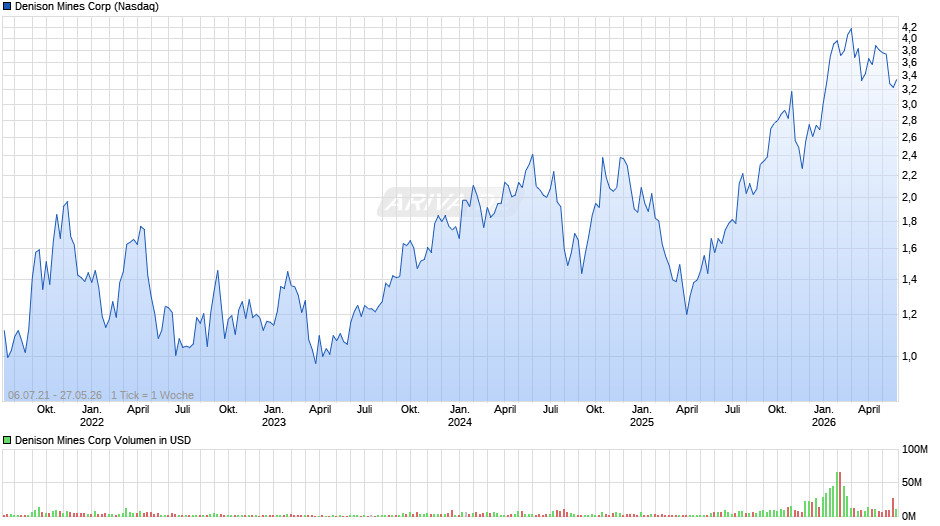
Task: Click the green volume legend square
Action: pos(7,440)
